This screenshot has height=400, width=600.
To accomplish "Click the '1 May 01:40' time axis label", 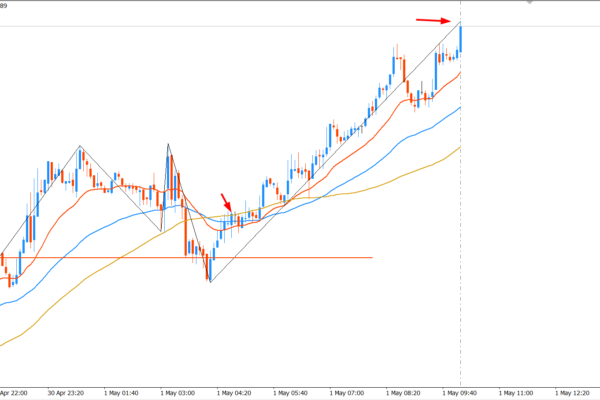I will pyautogui.click(x=121, y=393).
